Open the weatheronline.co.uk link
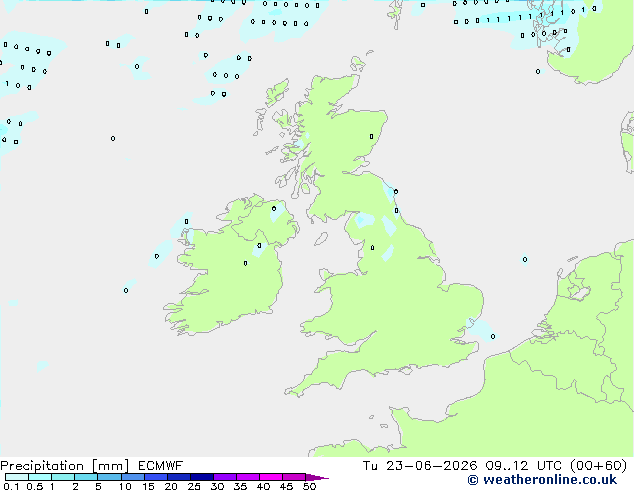634x490 pixels. (x=542, y=480)
